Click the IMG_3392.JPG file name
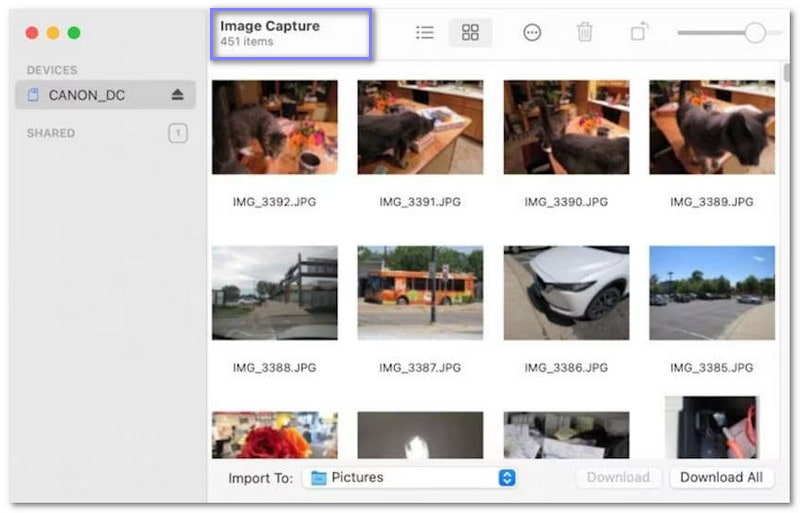800x513 pixels. [274, 202]
